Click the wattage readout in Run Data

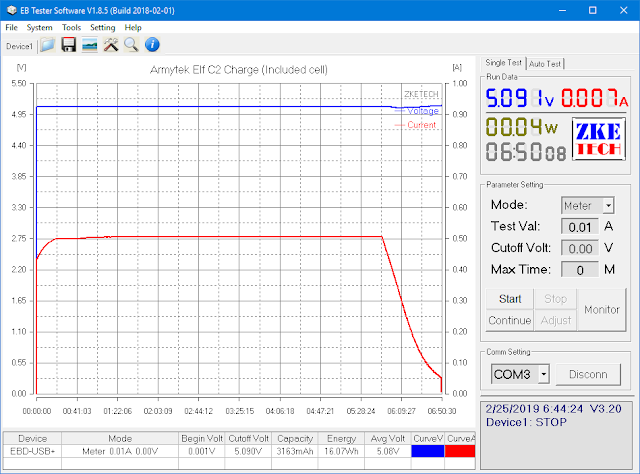click(x=522, y=127)
